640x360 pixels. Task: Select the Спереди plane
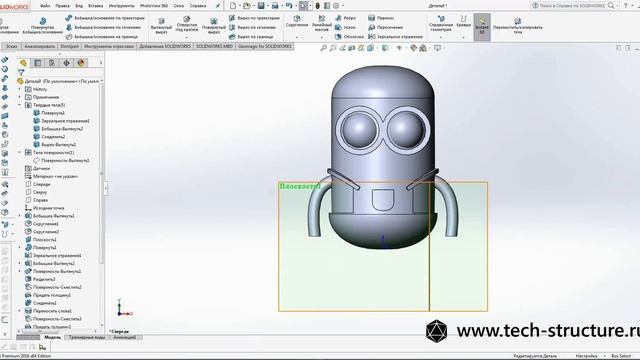point(38,184)
